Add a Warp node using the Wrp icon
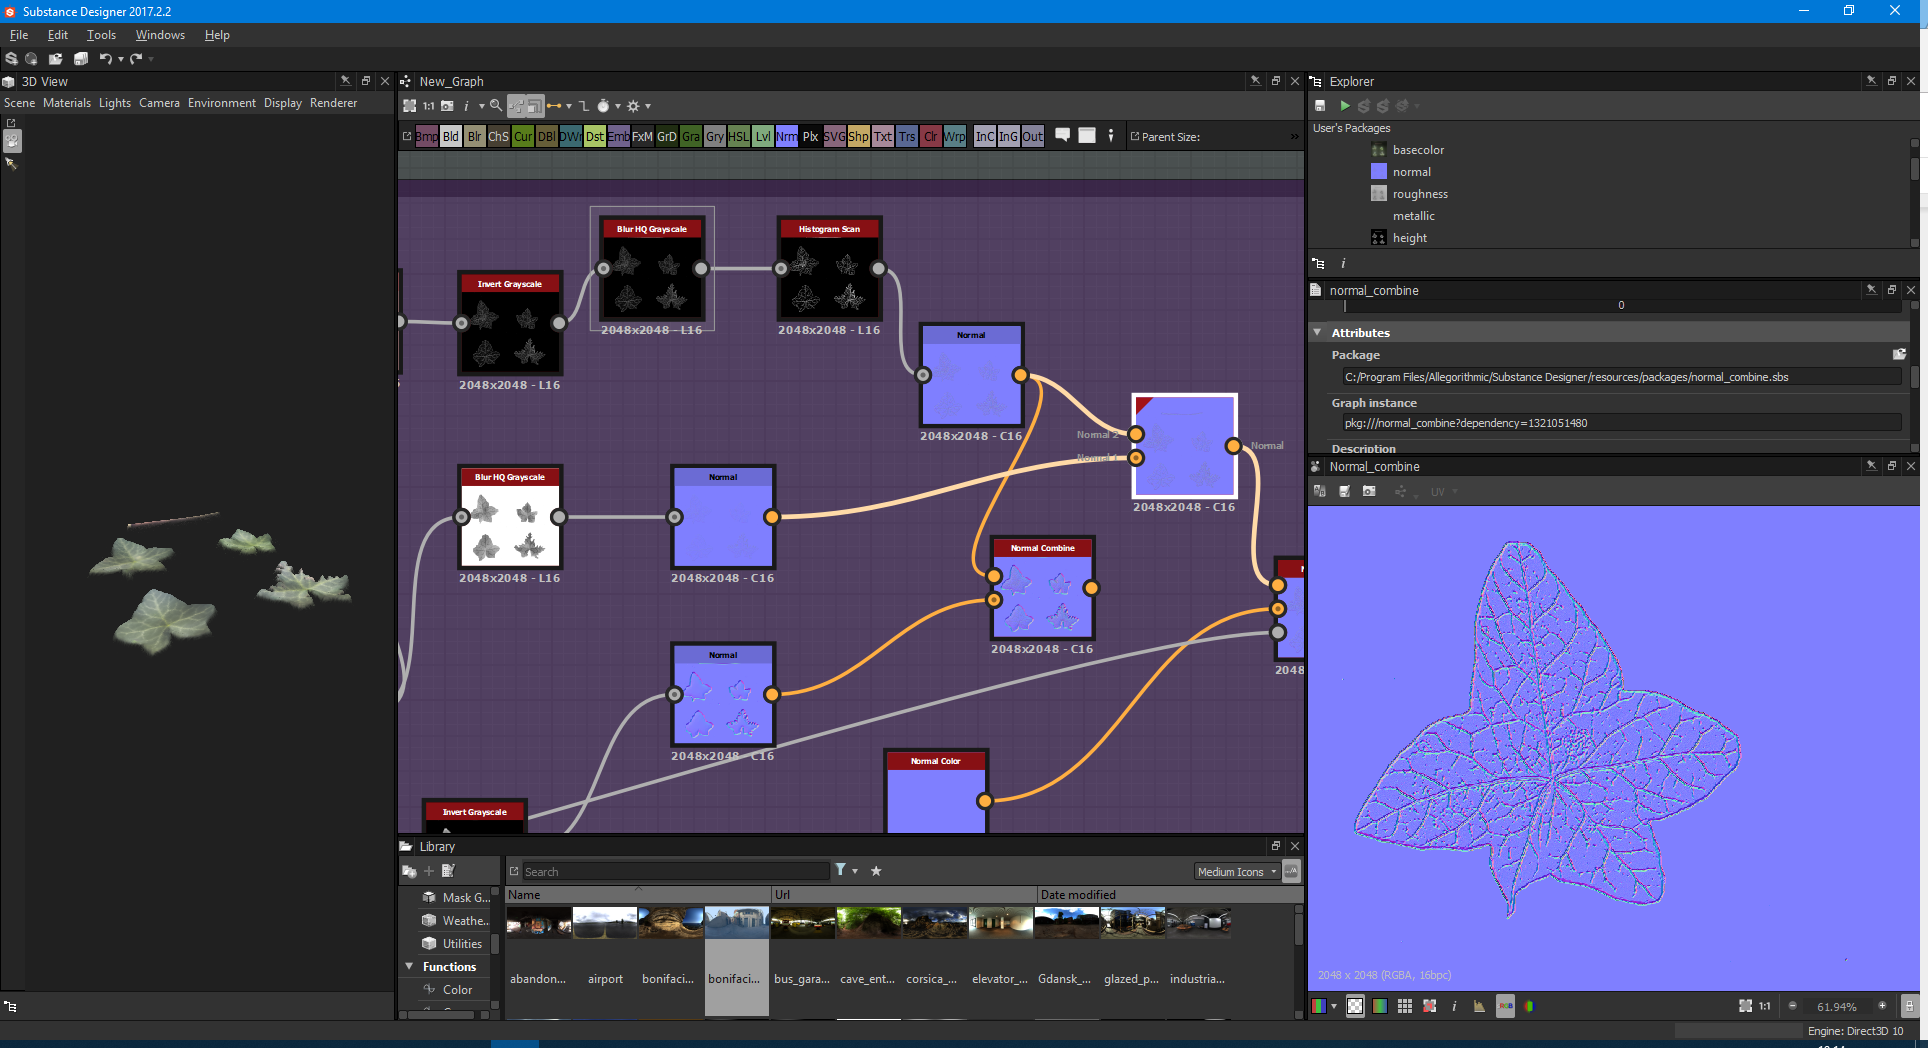Viewport: 1928px width, 1048px height. click(x=955, y=136)
